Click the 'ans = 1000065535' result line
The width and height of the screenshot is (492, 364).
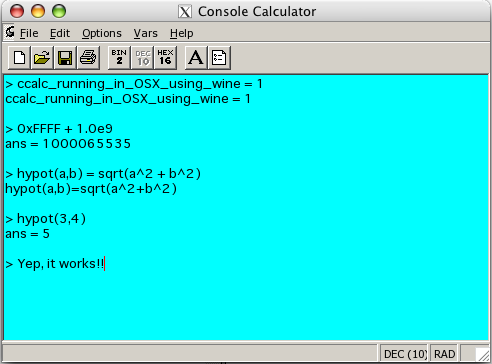click(x=68, y=144)
